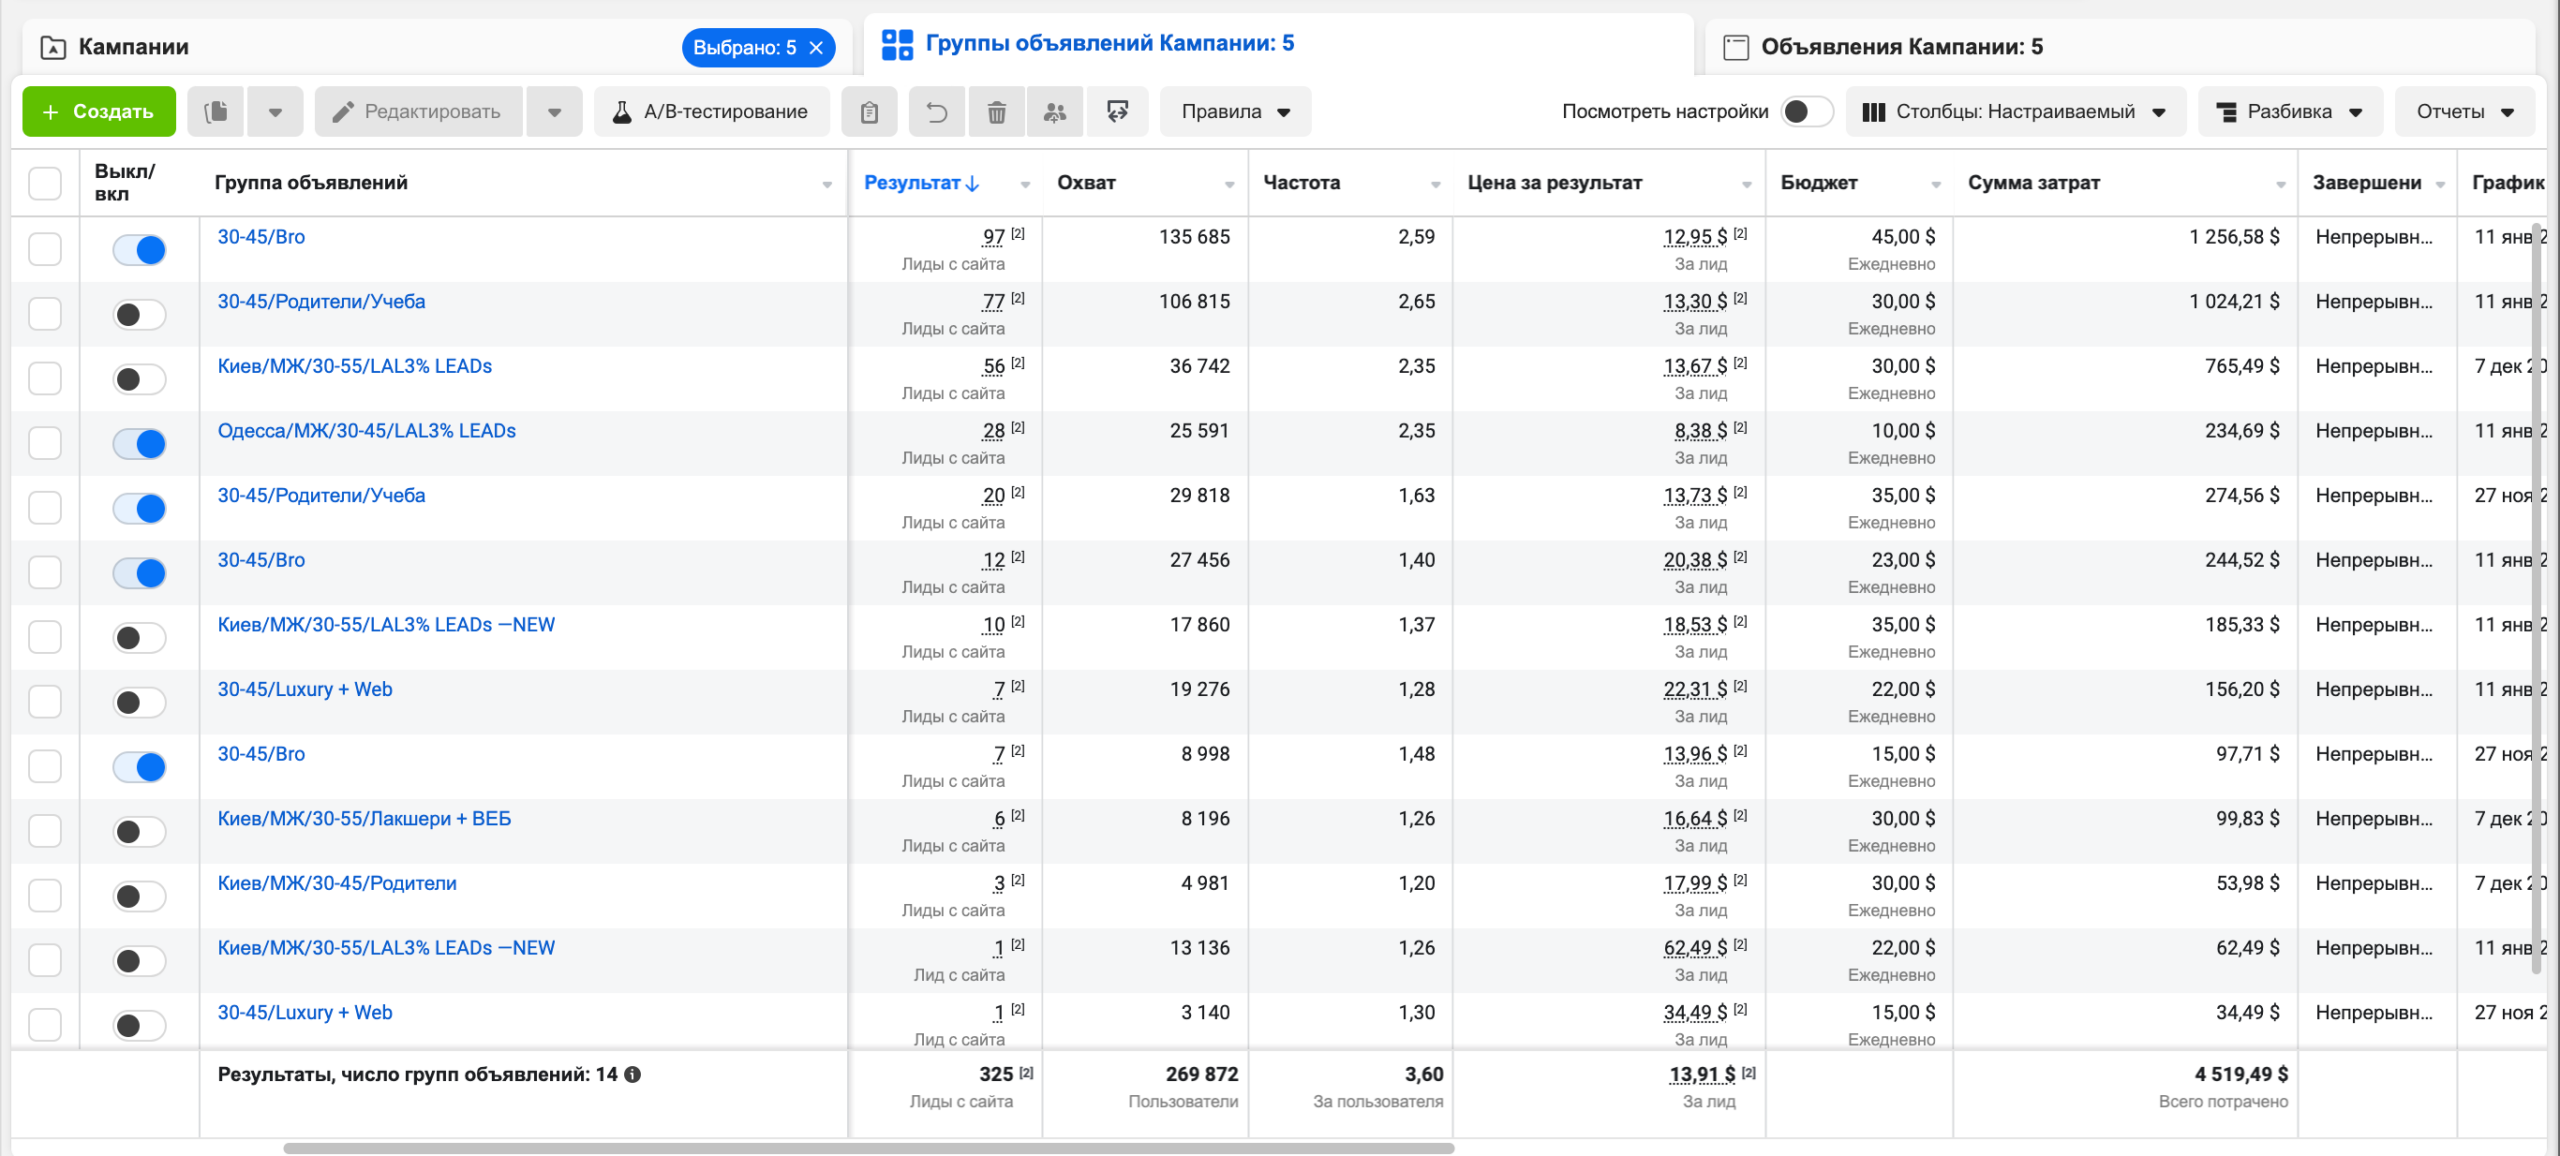Toggle the Посмотреть настройки switch

point(1806,112)
